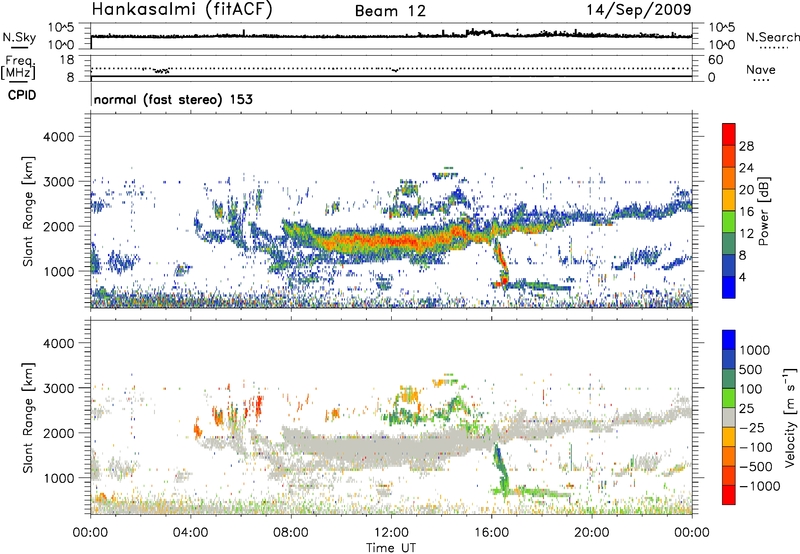The height and width of the screenshot is (554, 800).
Task: Click the Slant Range label of power panel
Action: pos(28,211)
